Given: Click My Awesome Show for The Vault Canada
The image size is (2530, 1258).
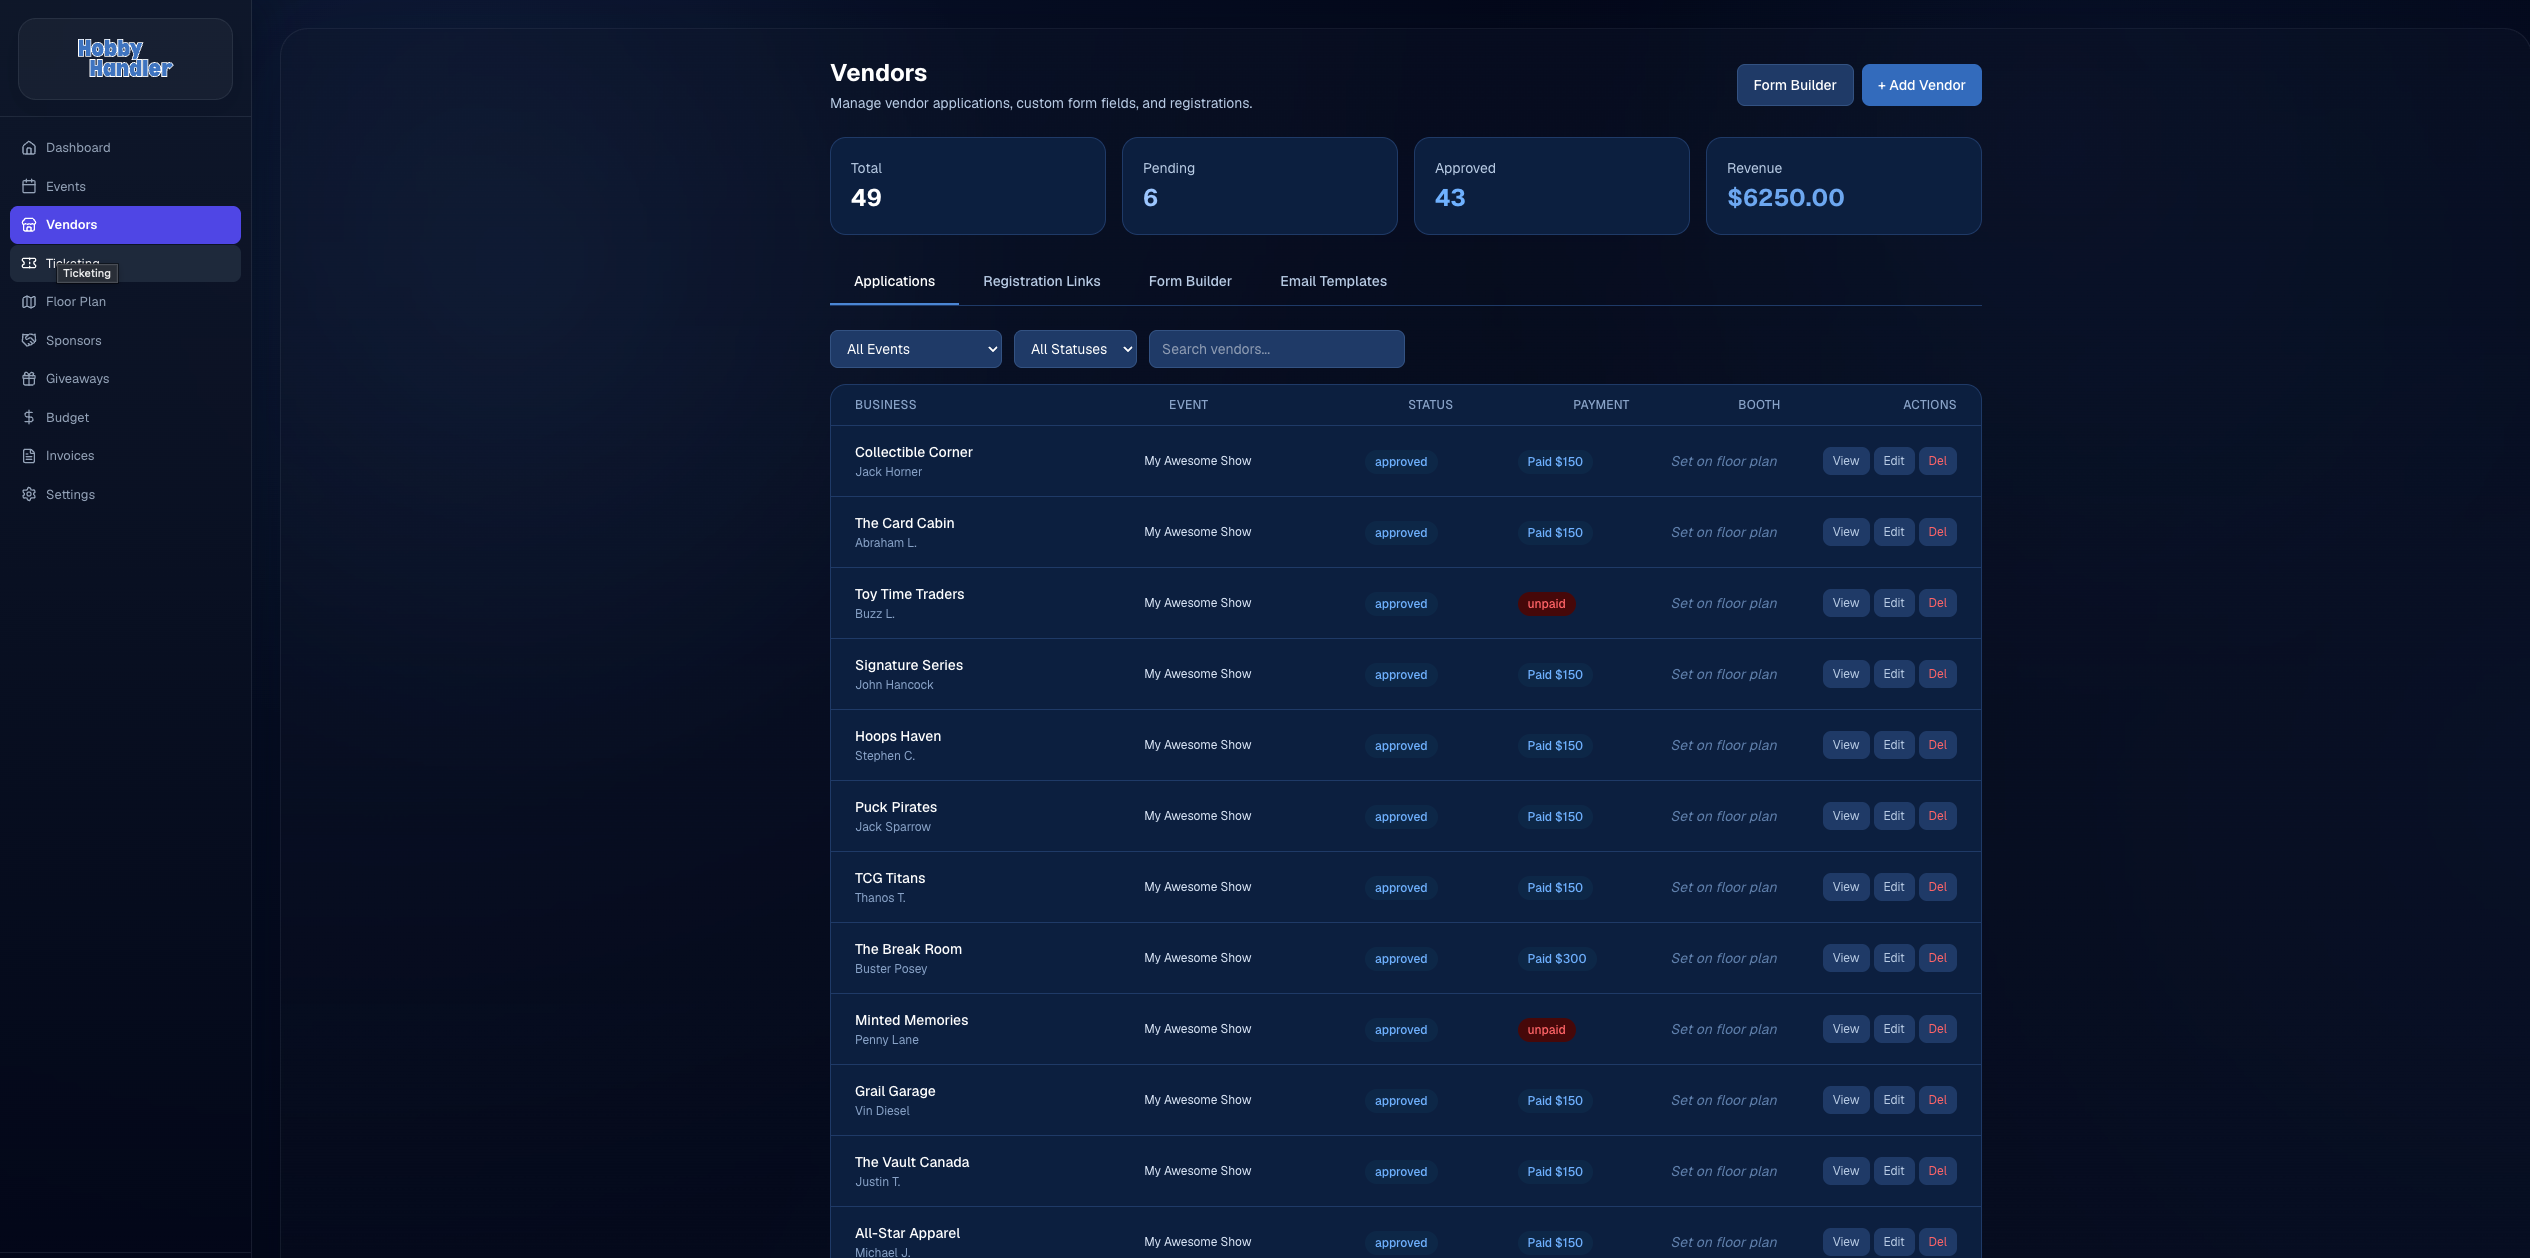Looking at the screenshot, I should 1197,1171.
